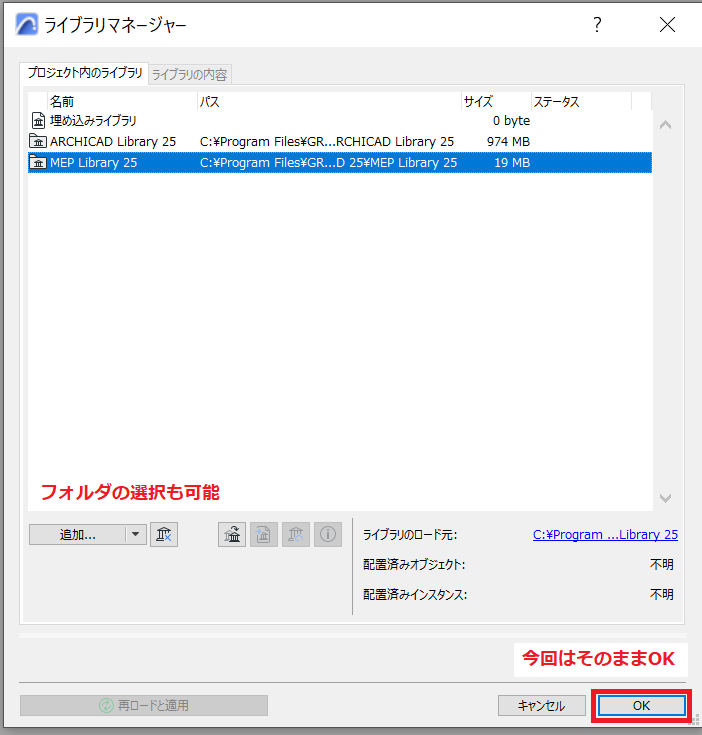Viewport: 702px width, 735px height.
Task: Click the scroll up arrow of library list
Action: point(665,125)
